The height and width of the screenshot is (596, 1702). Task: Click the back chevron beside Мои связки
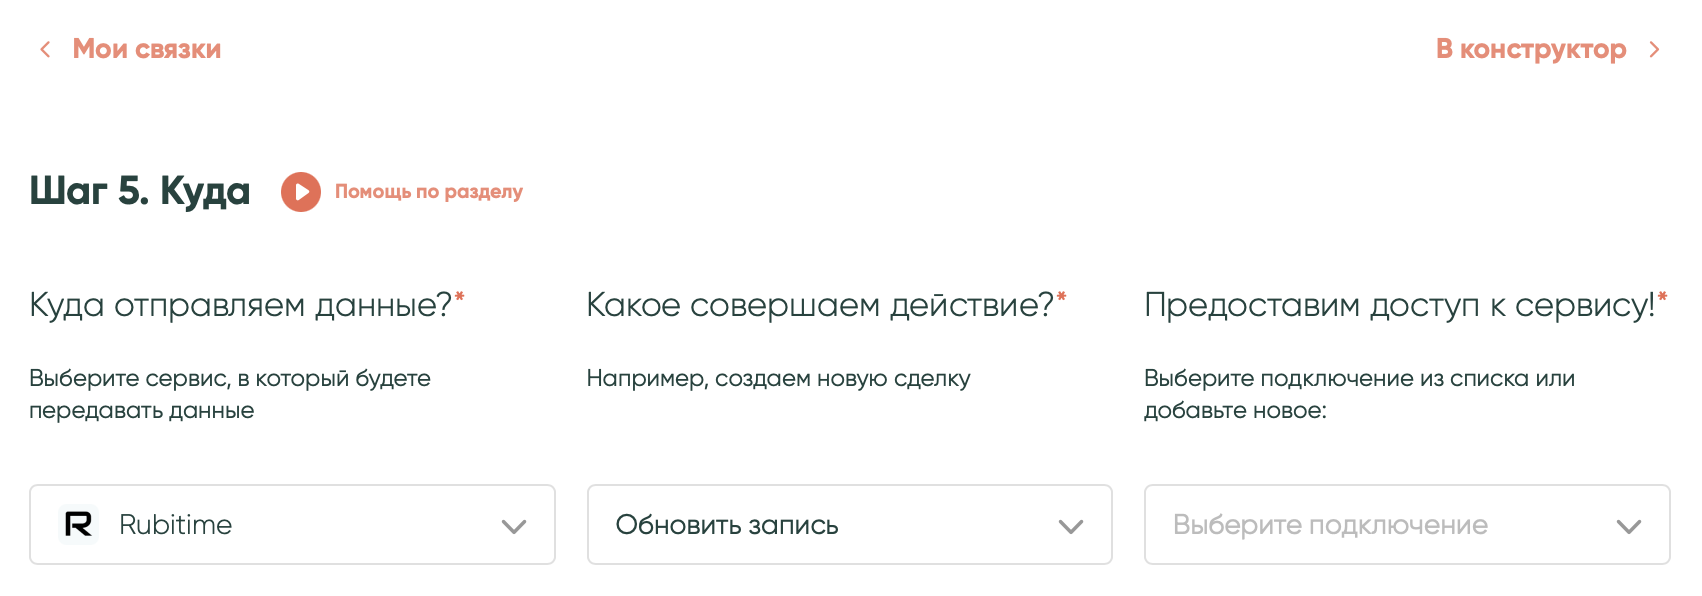click(x=45, y=50)
